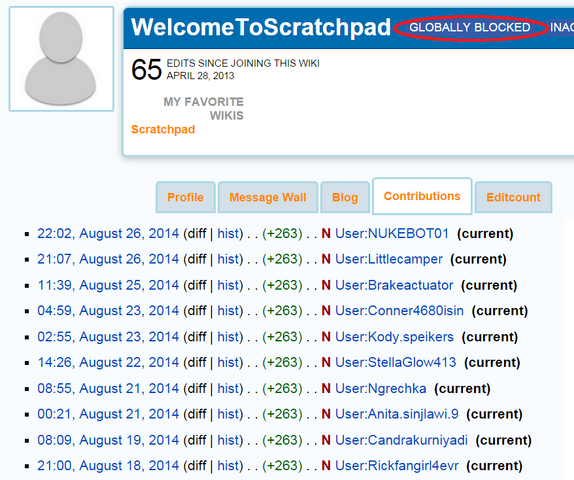Open User:NUKEBOT01 page link
Viewport: 574px width, 480px height.
click(392, 233)
